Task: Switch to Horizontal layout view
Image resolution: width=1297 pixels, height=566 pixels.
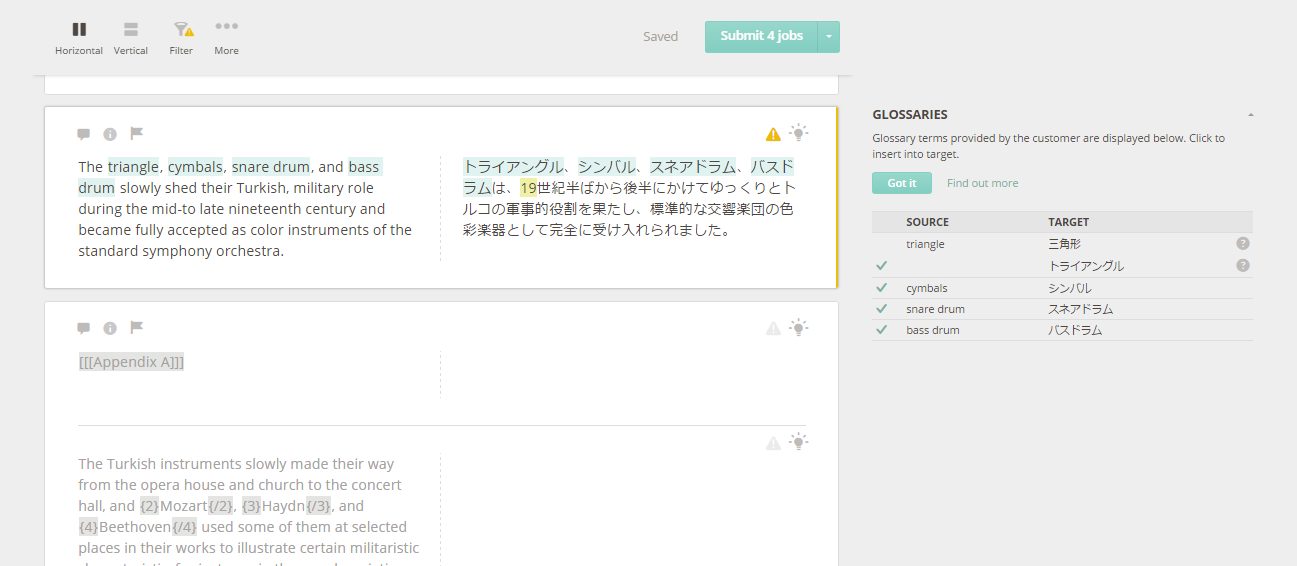Action: tap(79, 38)
